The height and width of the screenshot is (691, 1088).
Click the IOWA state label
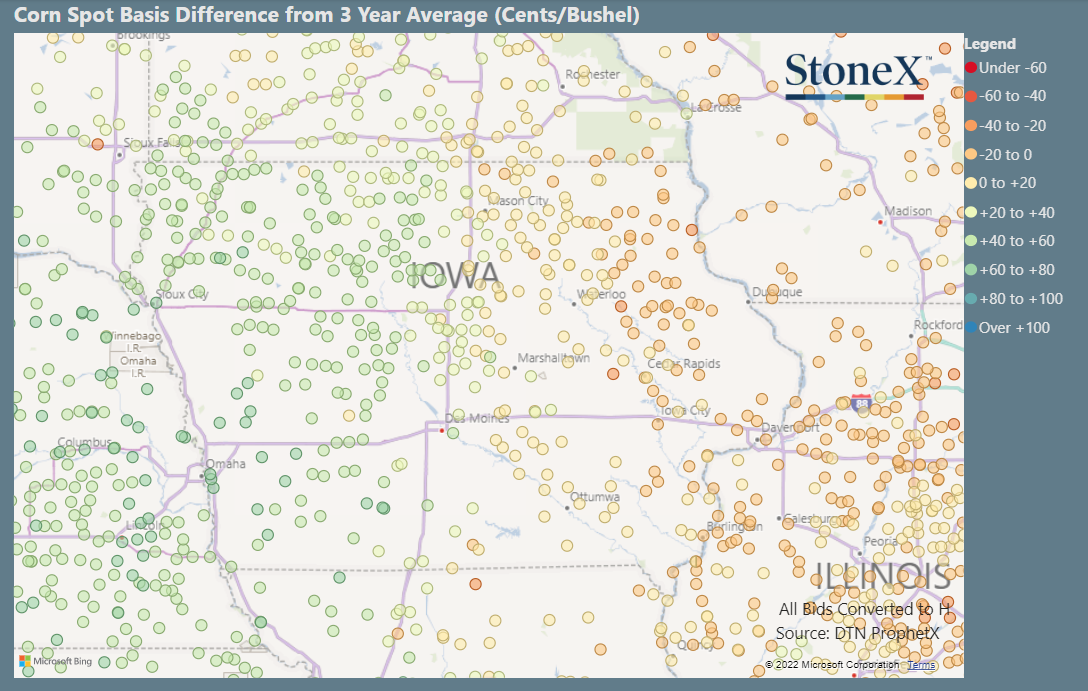453,275
